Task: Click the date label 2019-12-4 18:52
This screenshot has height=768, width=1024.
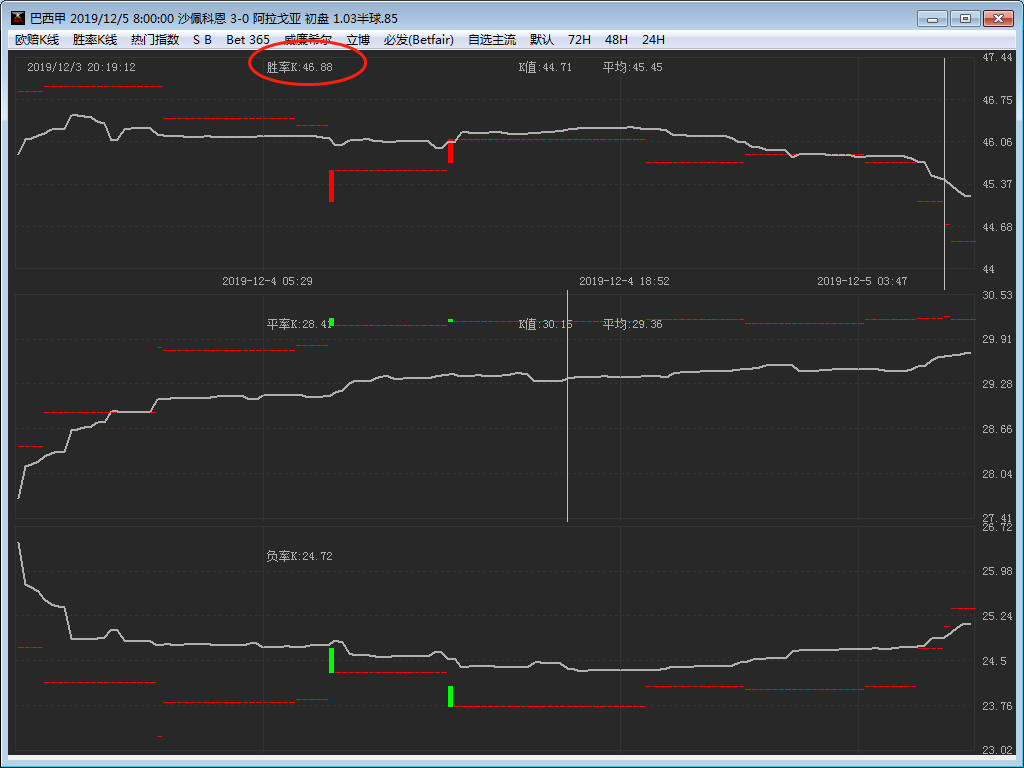Action: (x=624, y=281)
